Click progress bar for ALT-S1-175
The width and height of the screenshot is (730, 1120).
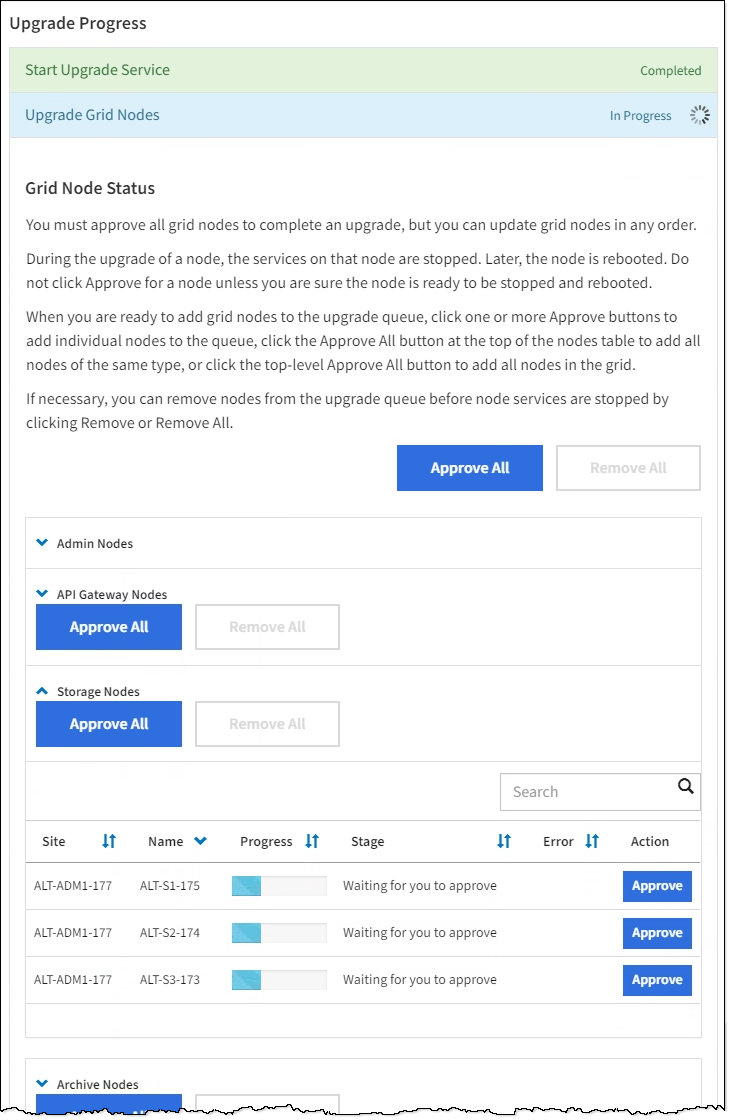pyautogui.click(x=279, y=886)
